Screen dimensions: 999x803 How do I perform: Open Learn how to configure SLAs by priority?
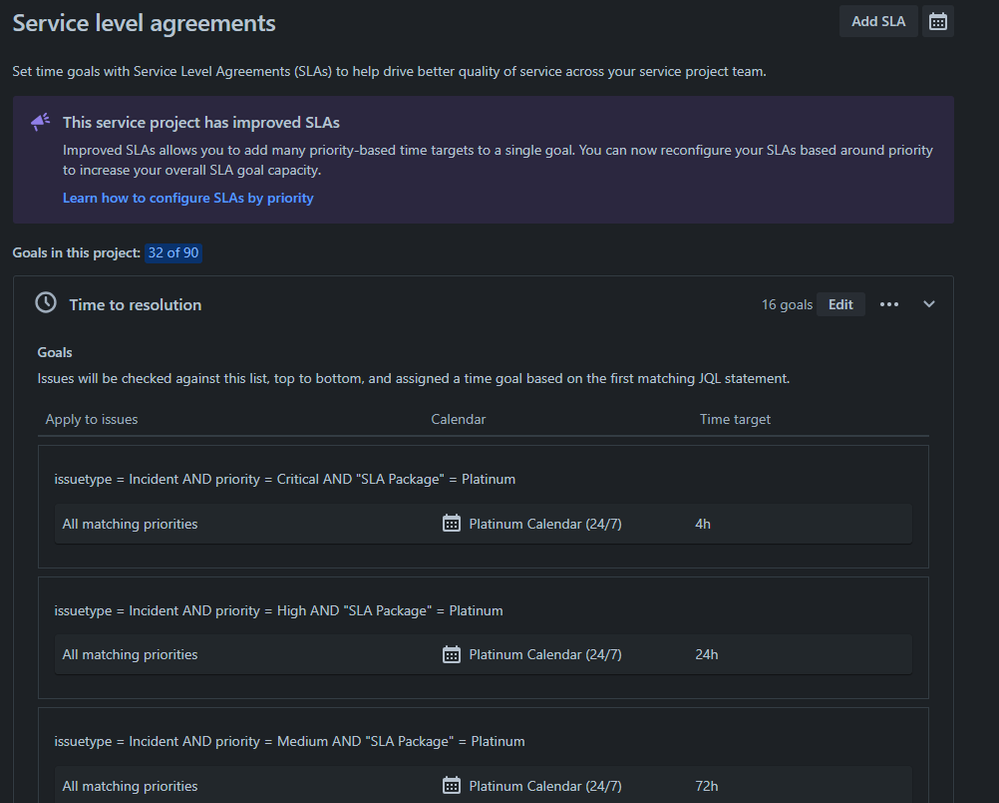[188, 198]
